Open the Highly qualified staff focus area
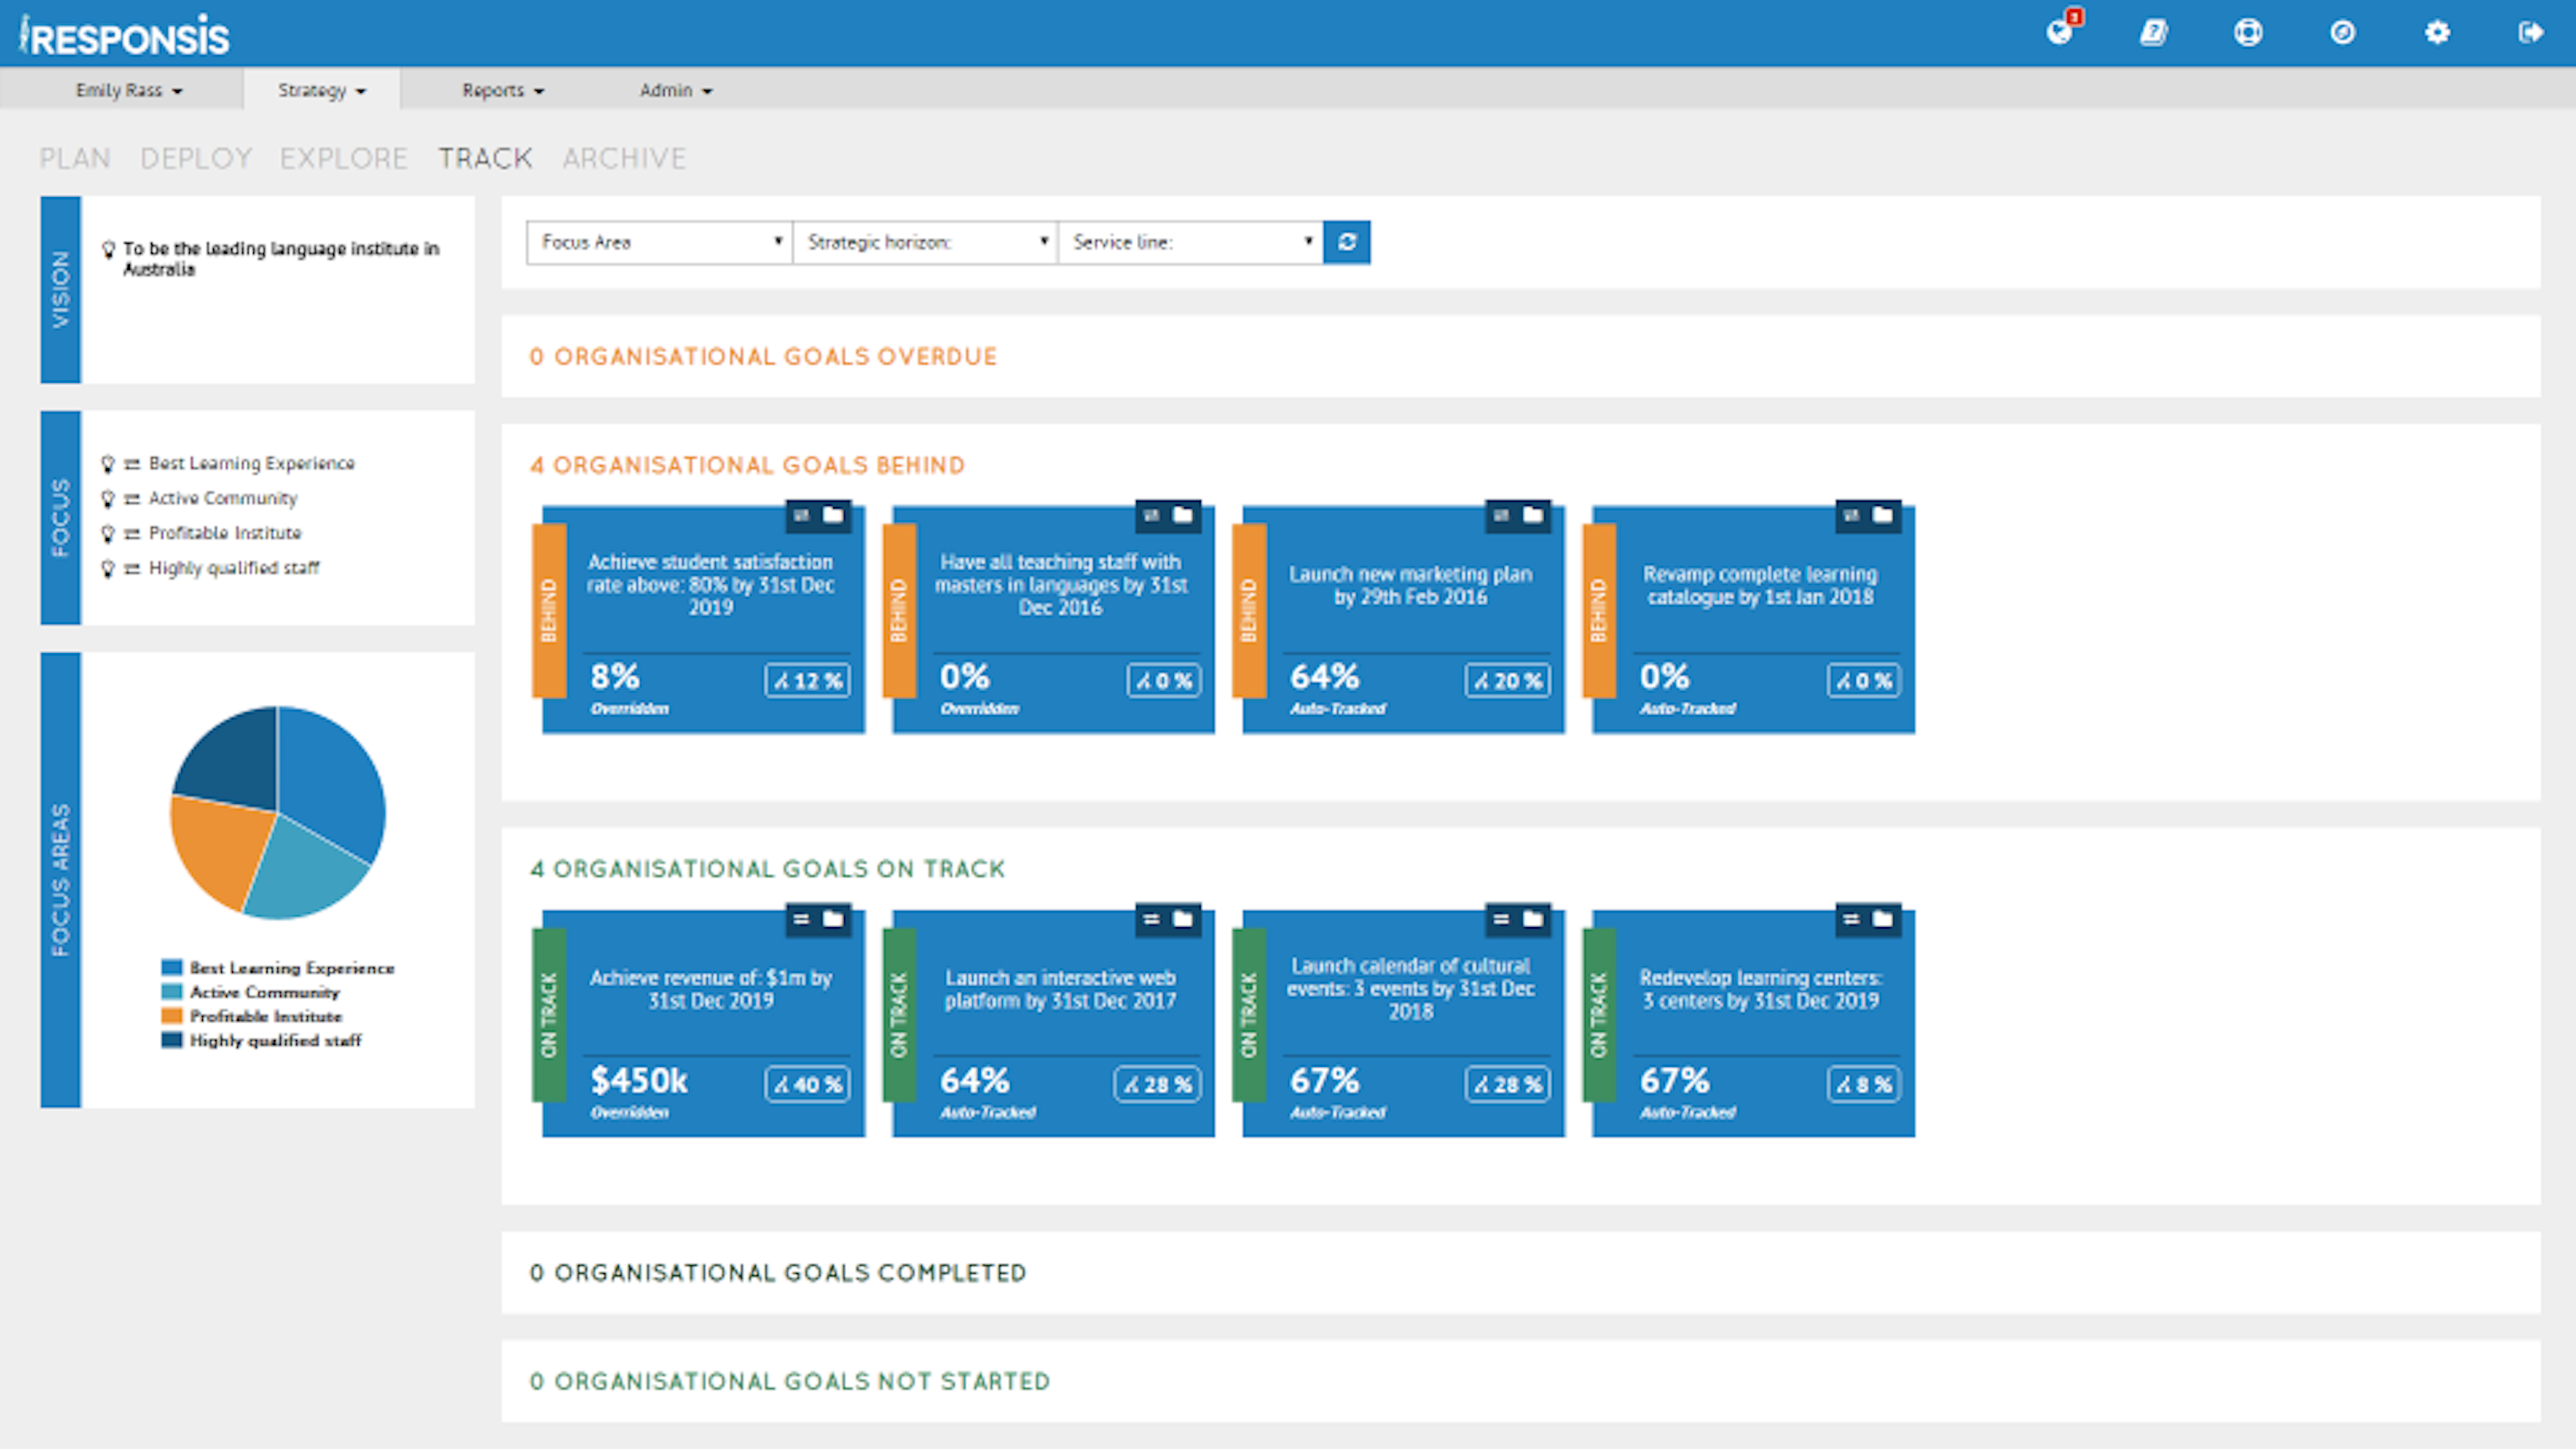2576x1449 pixels. coord(233,568)
